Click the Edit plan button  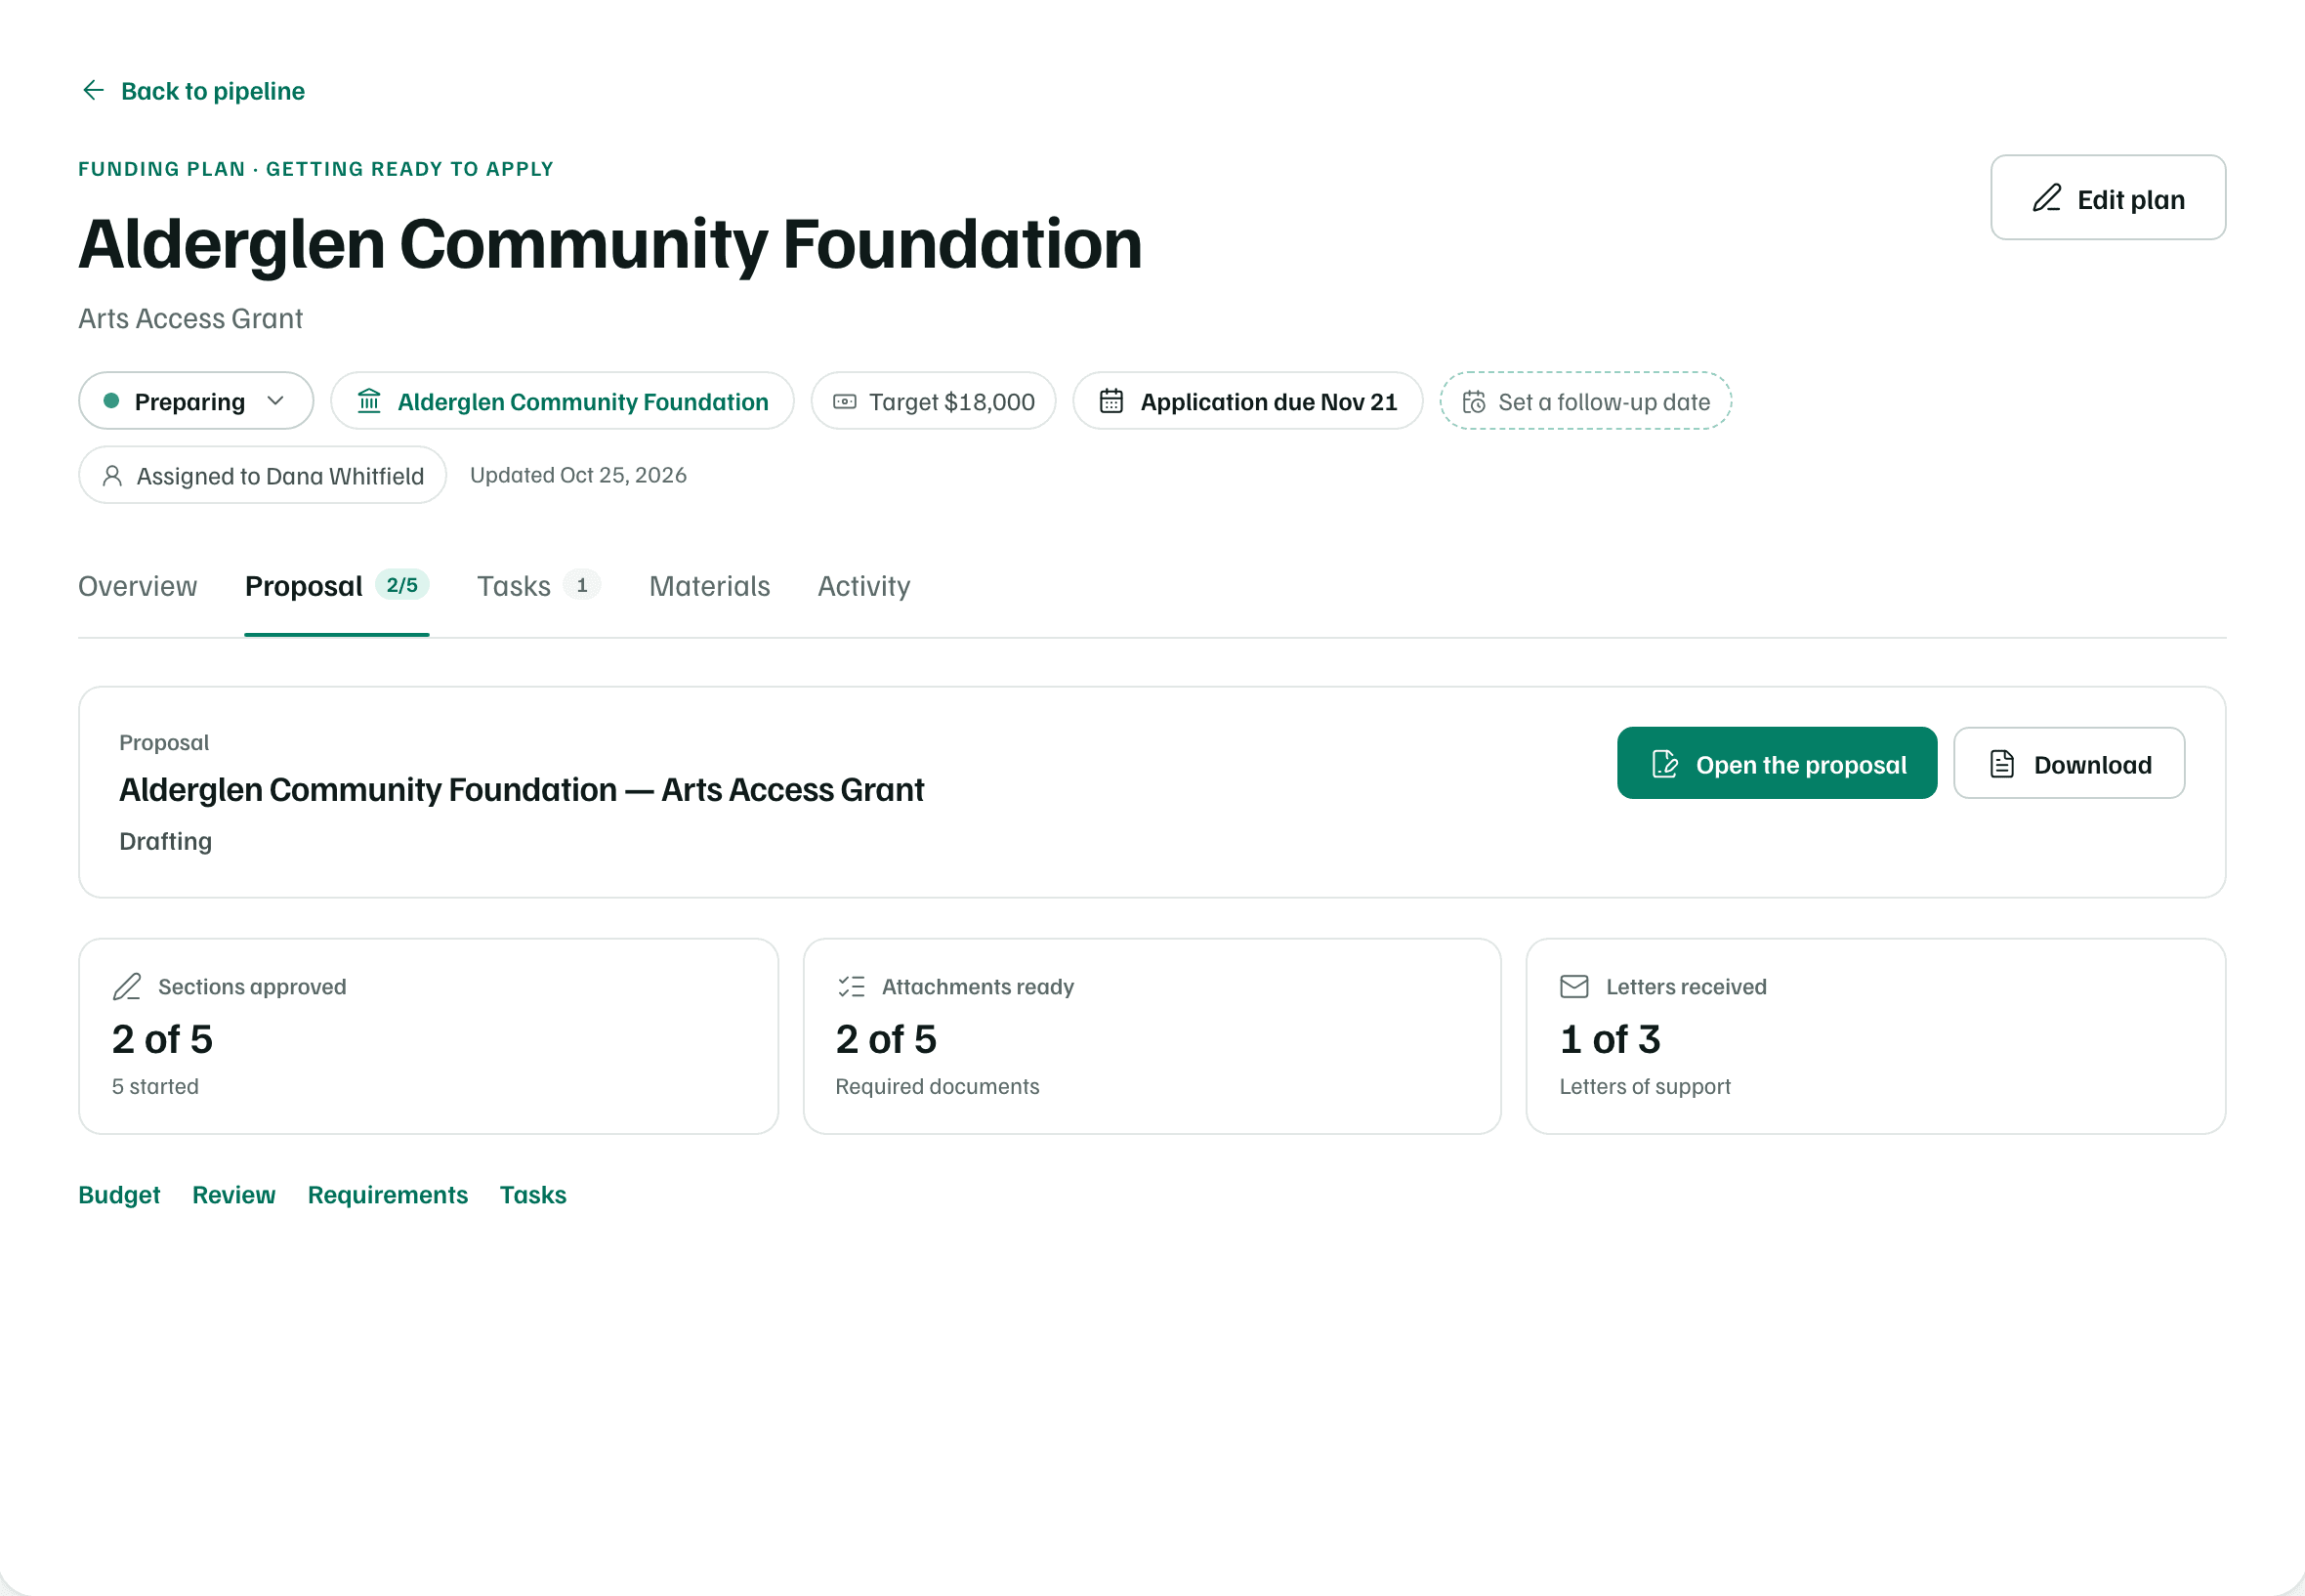2108,198
